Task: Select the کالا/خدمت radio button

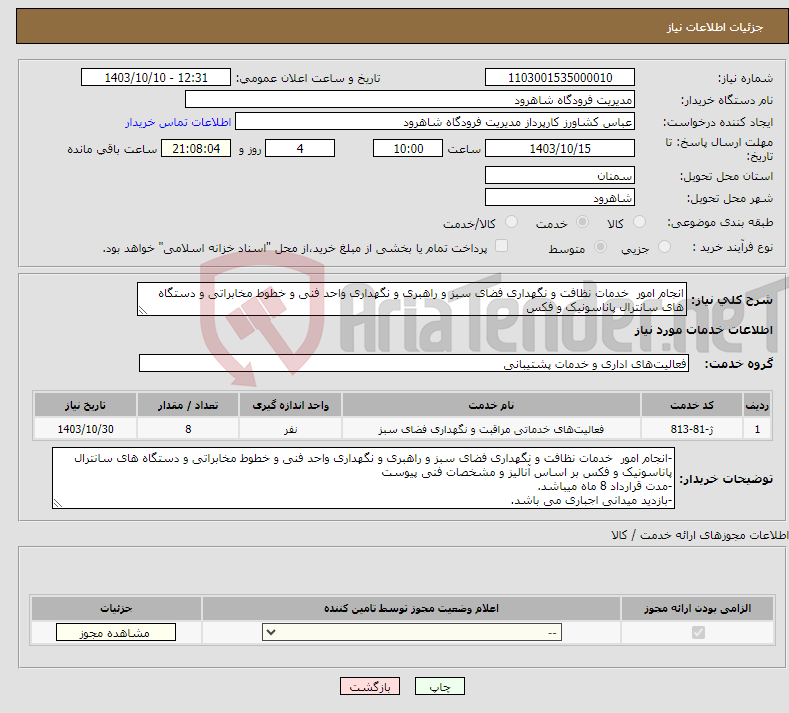Action: [x=511, y=222]
